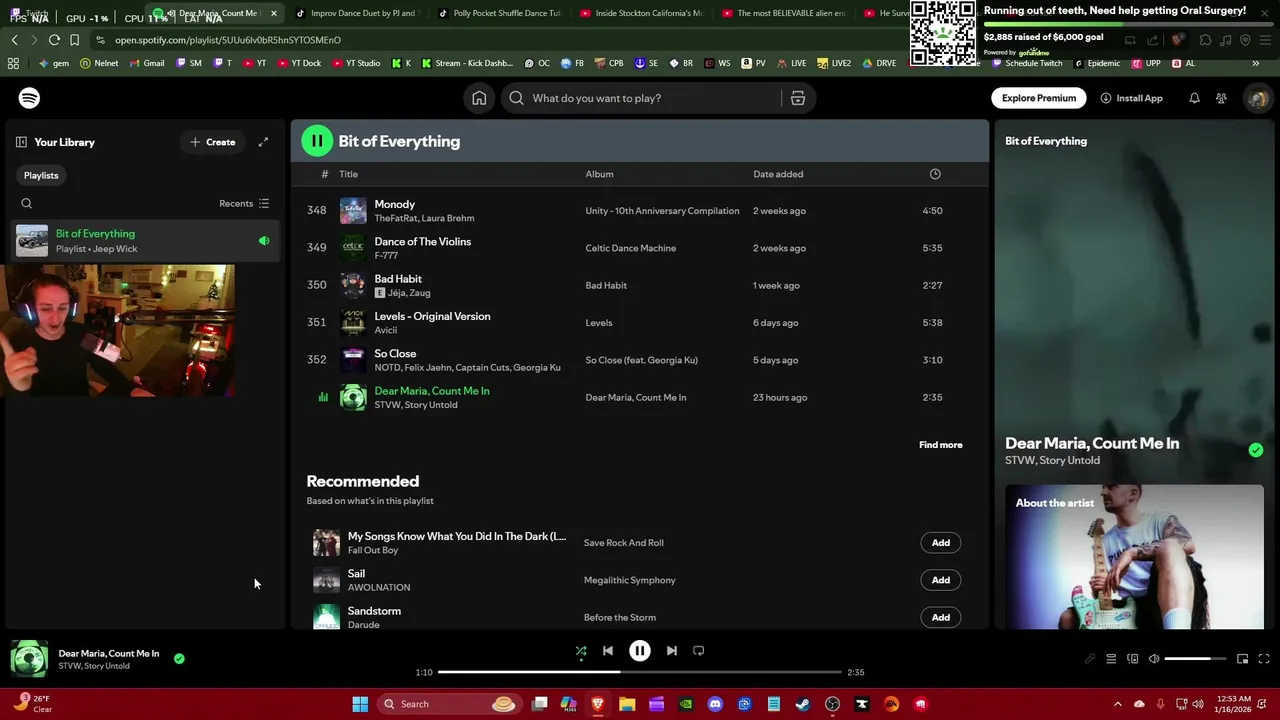
Task: Add My Songs Know What You Did
Action: (941, 543)
